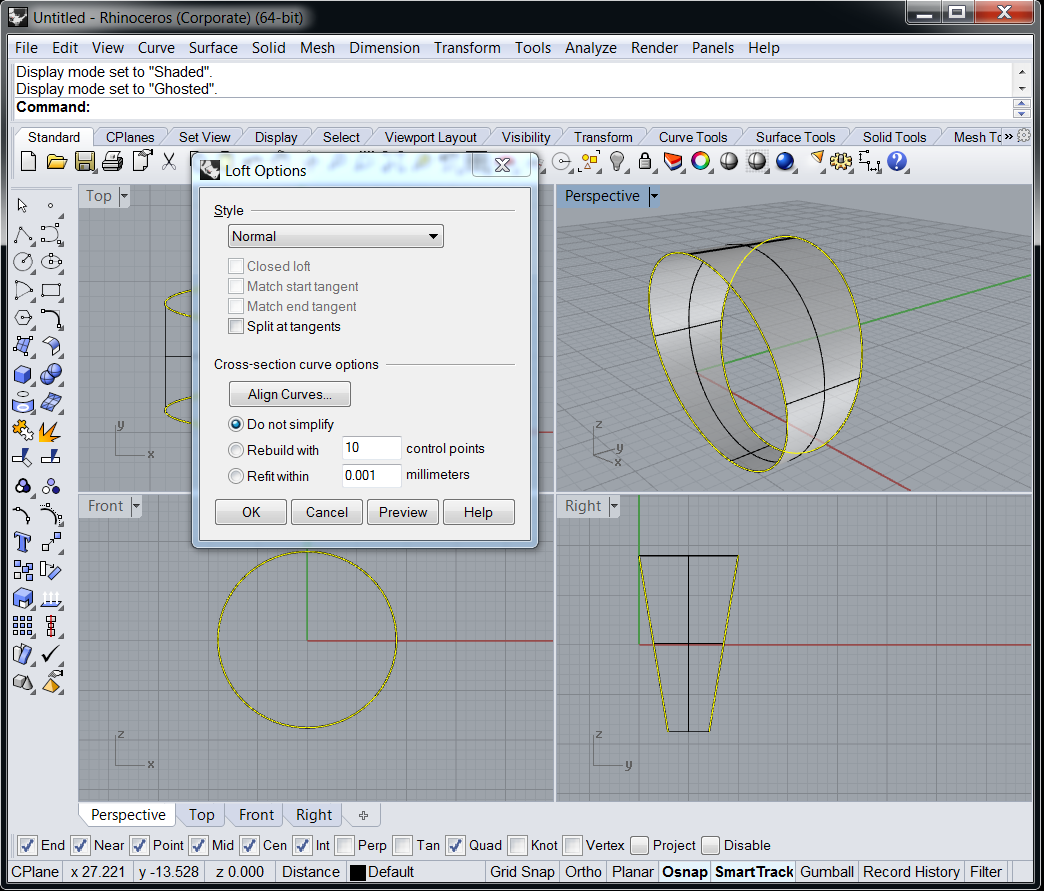This screenshot has height=891, width=1044.
Task: Select the Polyline tool
Action: tap(23, 234)
